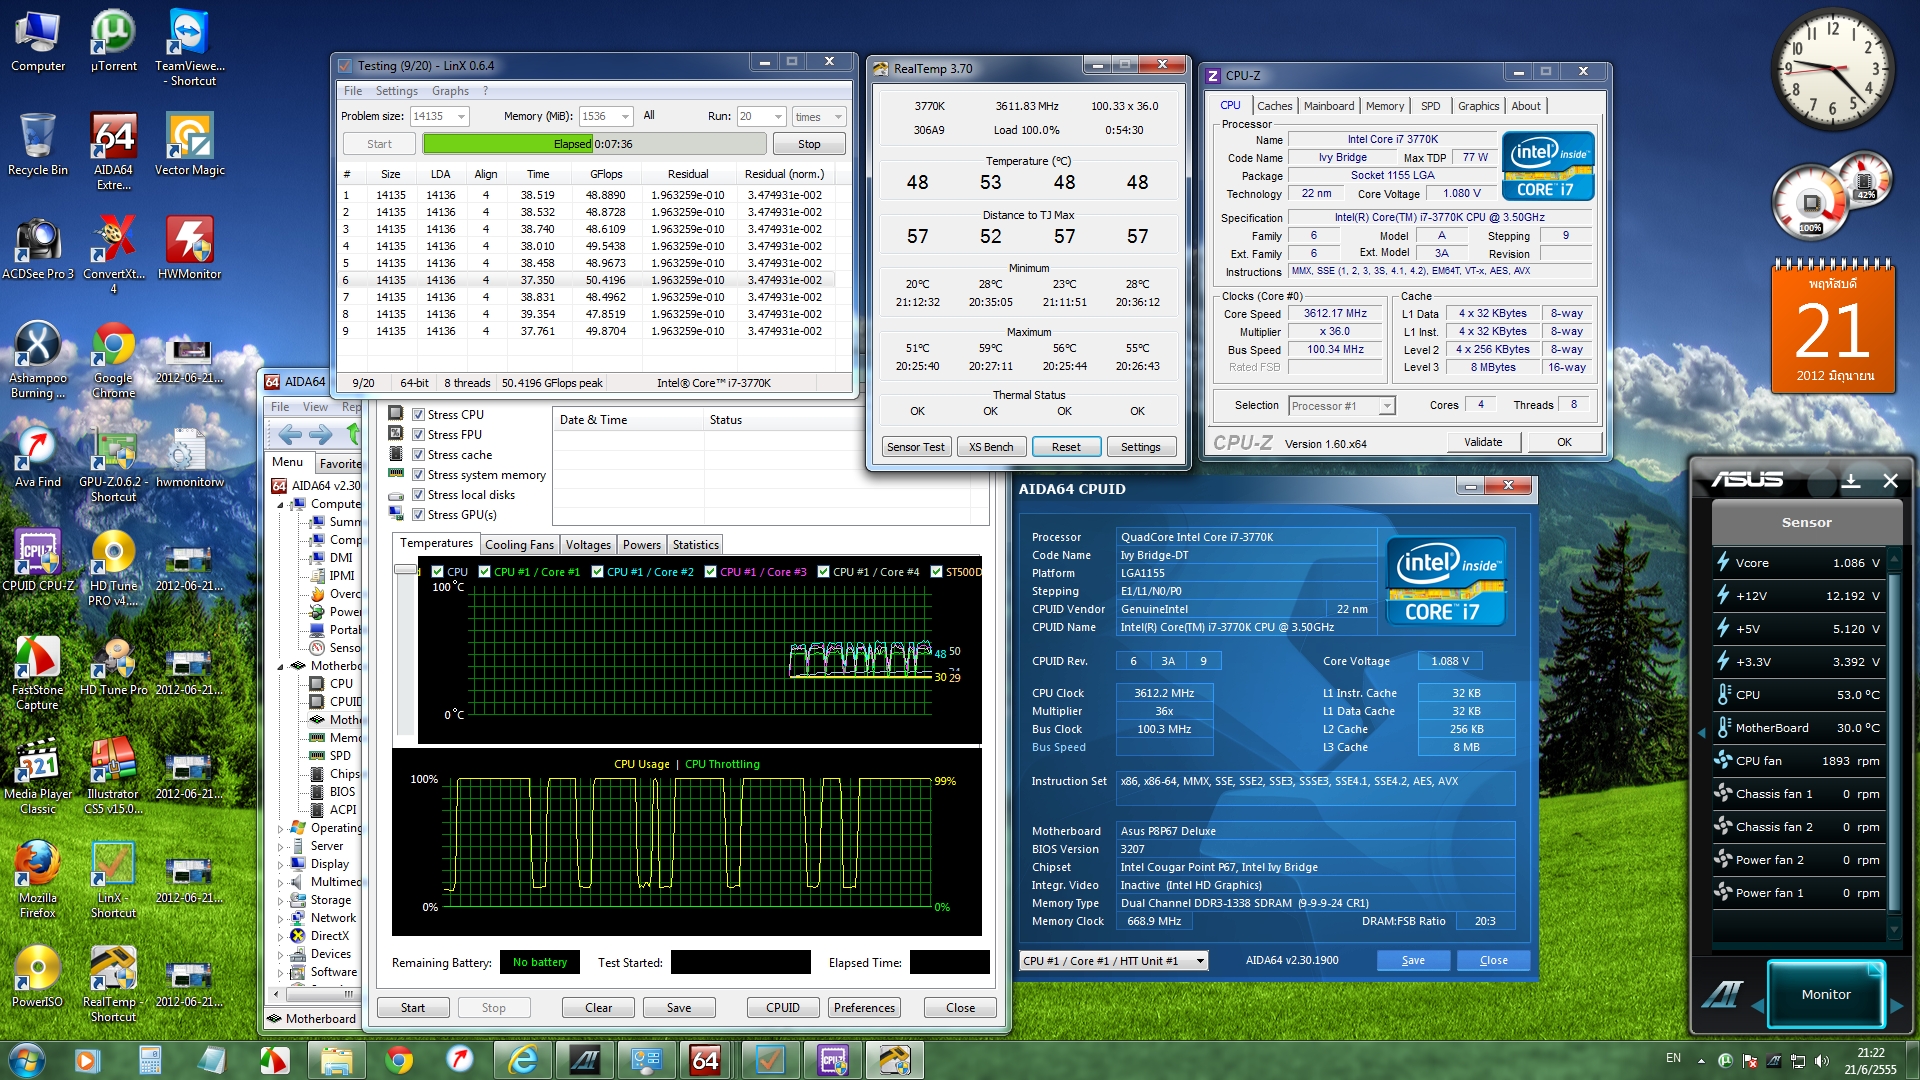The width and height of the screenshot is (1920, 1080).
Task: Click the AIDA64 back navigation arrow
Action: (x=290, y=434)
